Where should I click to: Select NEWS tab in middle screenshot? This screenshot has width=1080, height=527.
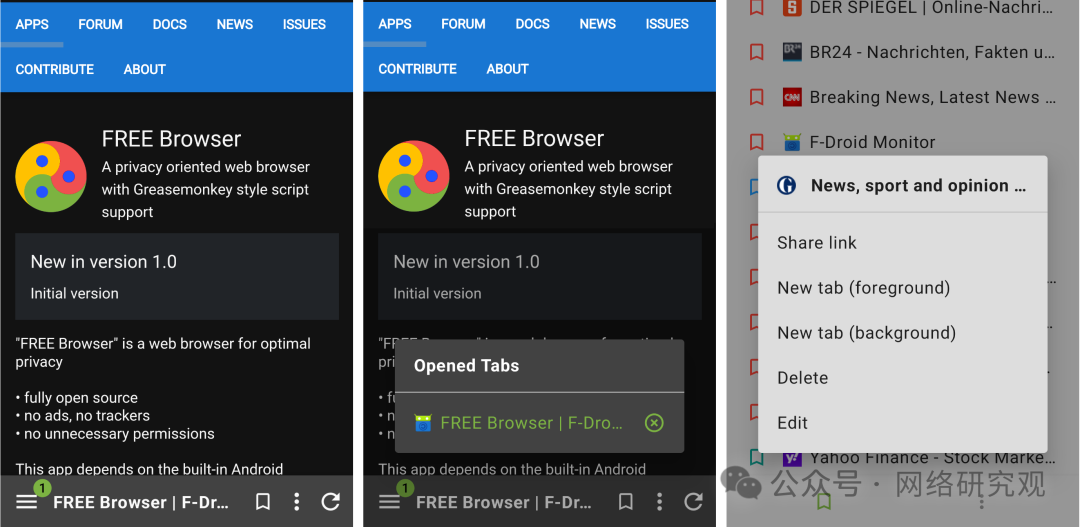click(598, 24)
